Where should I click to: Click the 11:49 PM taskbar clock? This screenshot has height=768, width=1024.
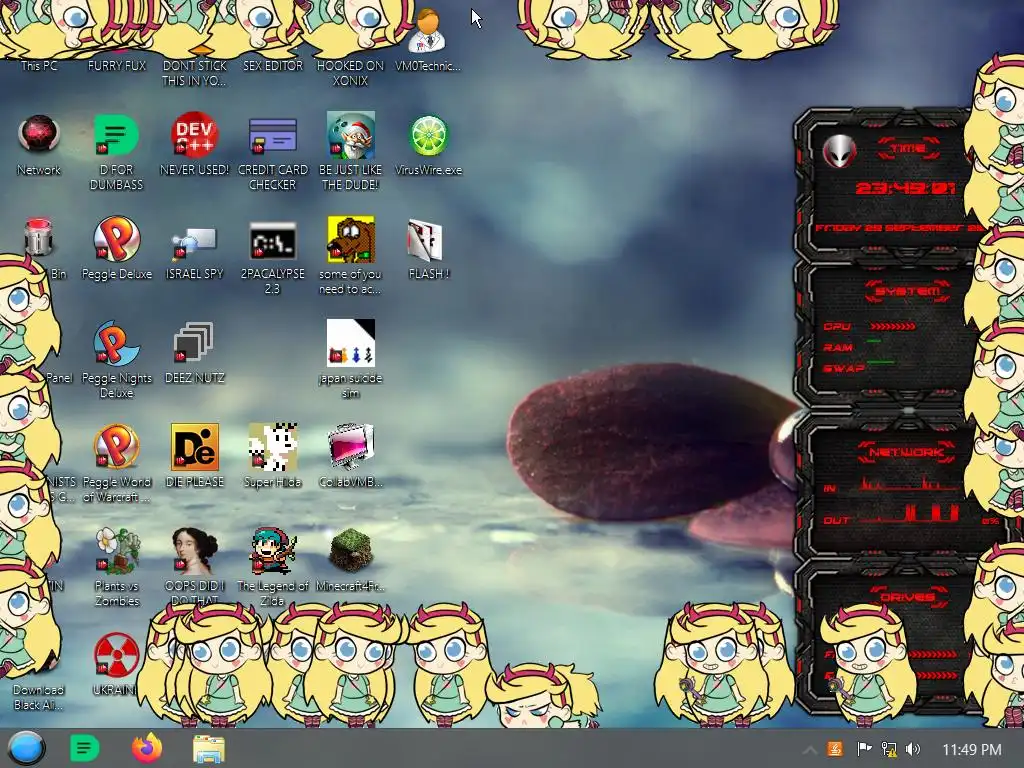pos(972,750)
